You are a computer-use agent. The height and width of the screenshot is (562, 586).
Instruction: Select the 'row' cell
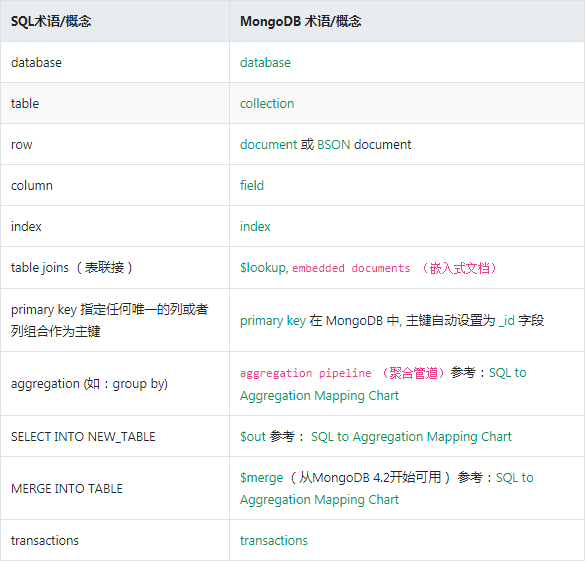[115, 144]
